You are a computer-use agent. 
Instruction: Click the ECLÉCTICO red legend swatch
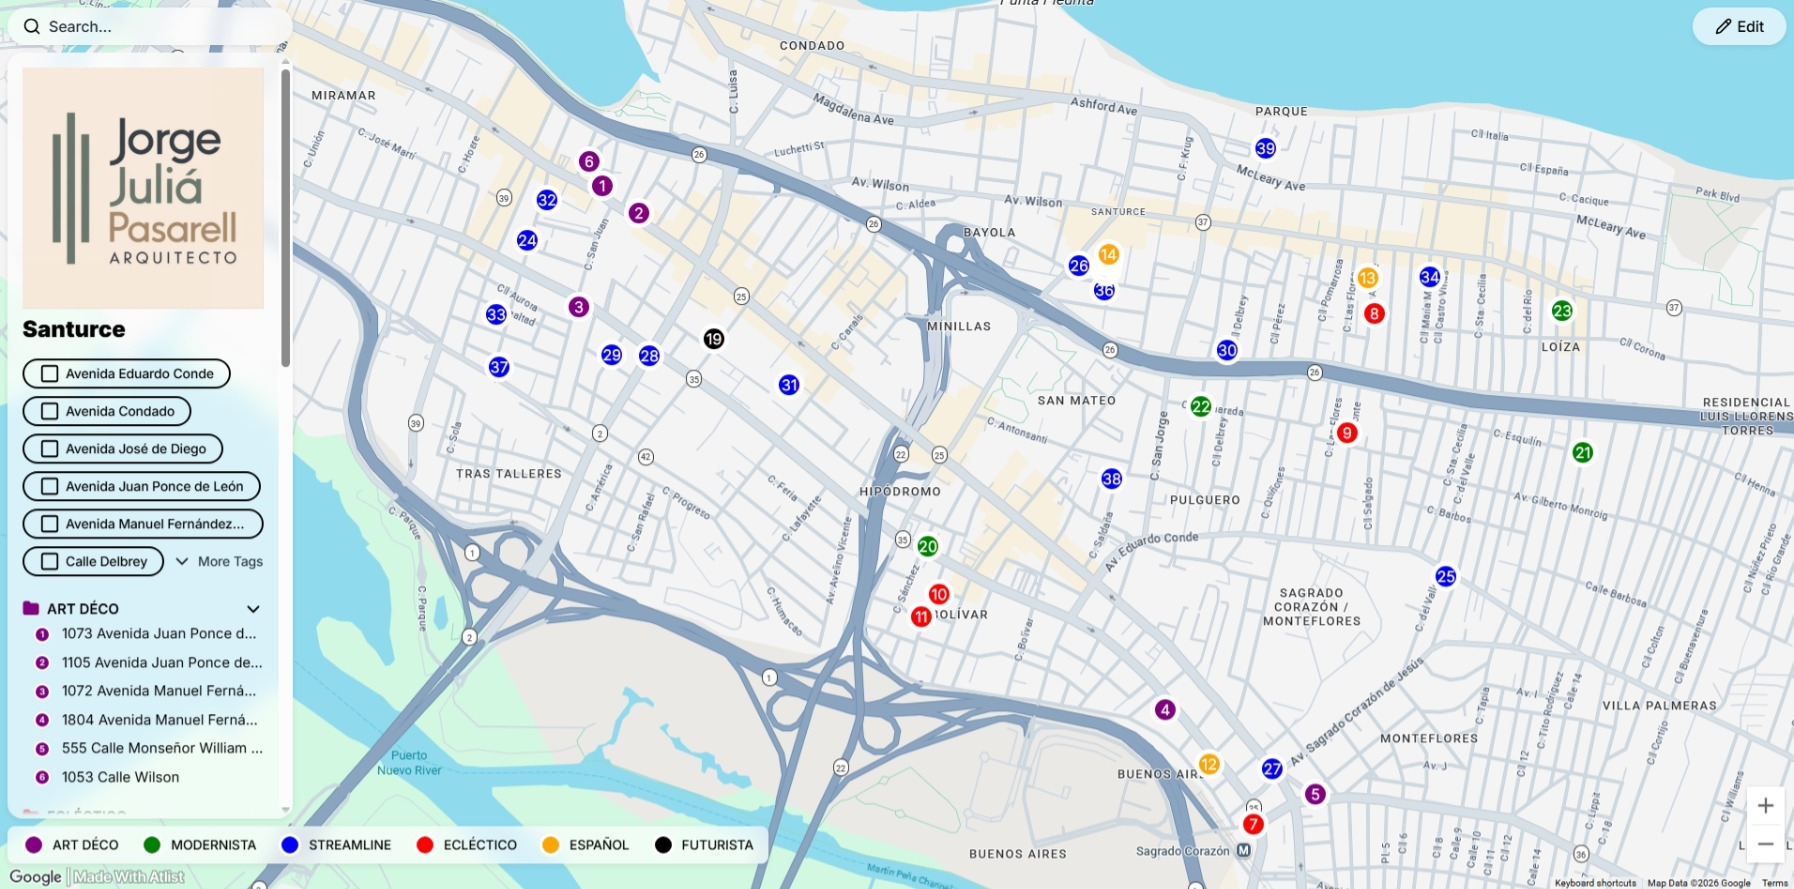425,845
